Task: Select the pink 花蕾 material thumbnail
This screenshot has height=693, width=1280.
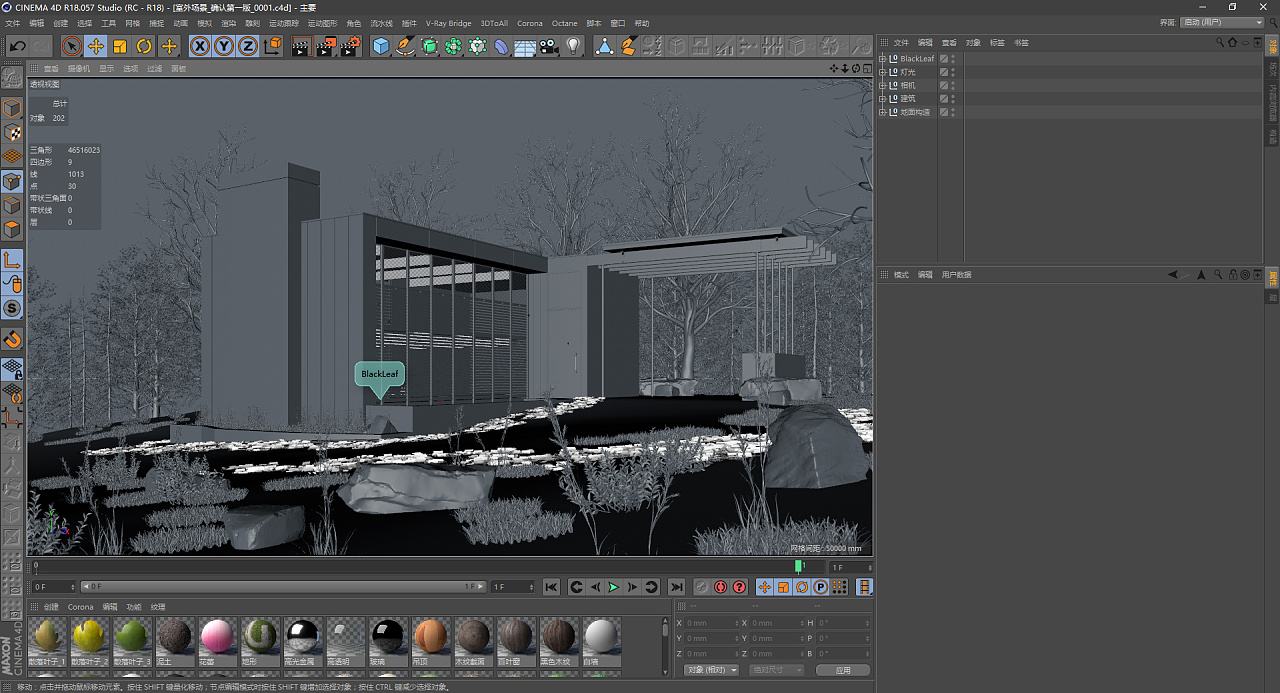Action: (x=218, y=636)
